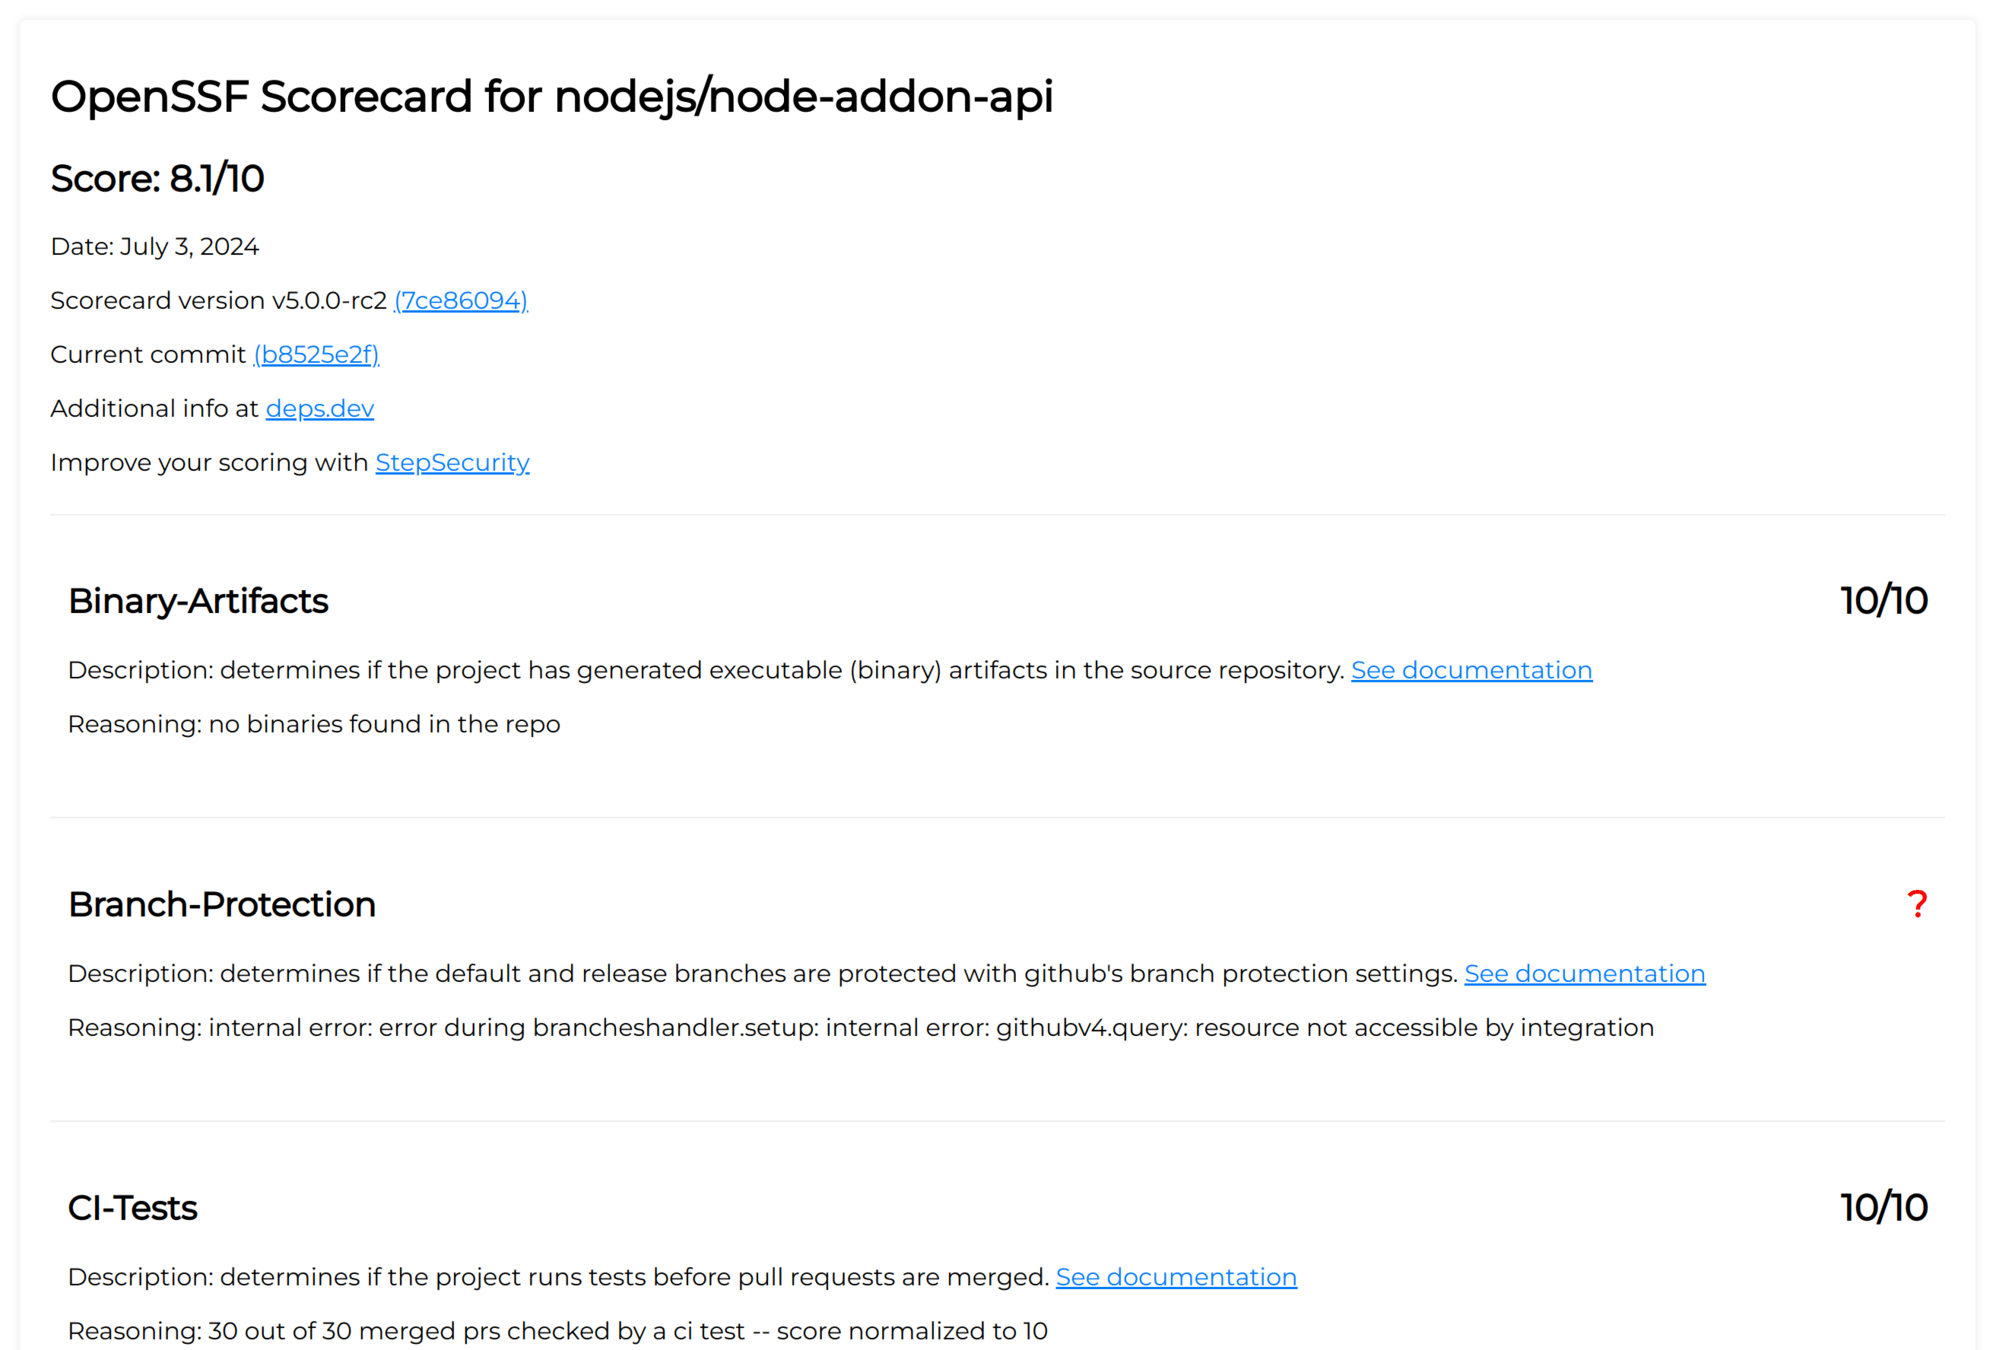
Task: Open the Scorecard version 7ce86094 commit link
Action: click(x=461, y=301)
